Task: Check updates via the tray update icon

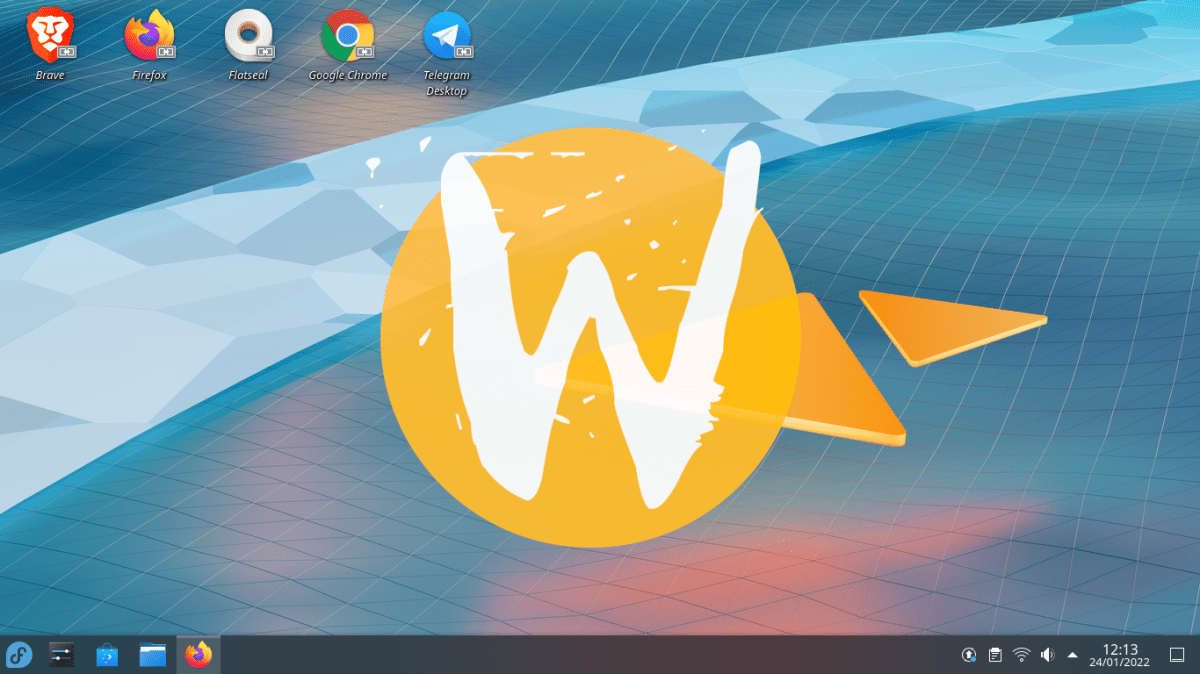Action: point(968,655)
